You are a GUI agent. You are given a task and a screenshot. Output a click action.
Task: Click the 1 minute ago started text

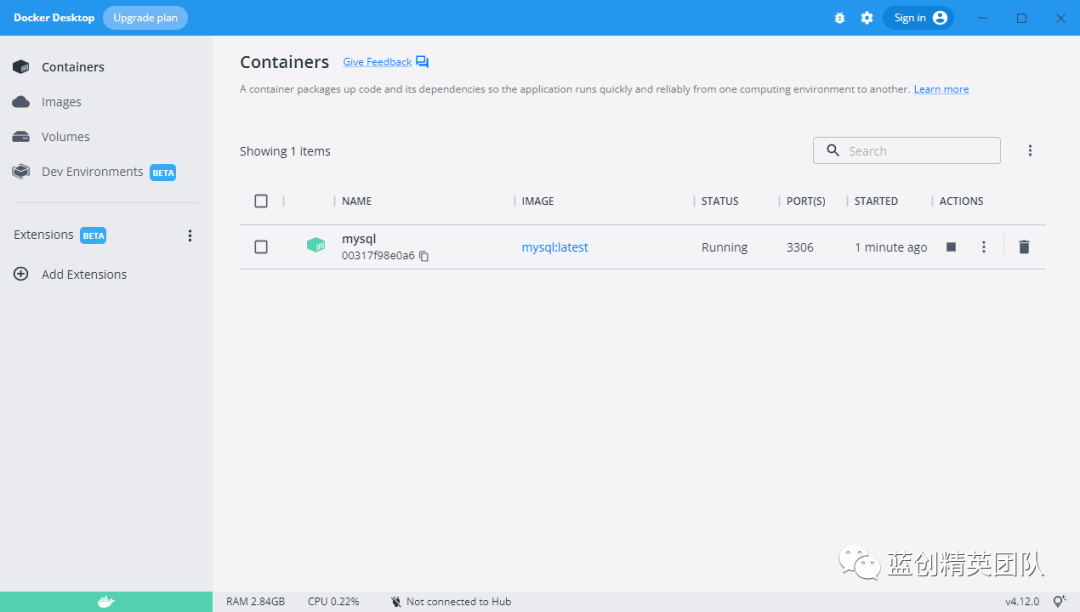(891, 247)
